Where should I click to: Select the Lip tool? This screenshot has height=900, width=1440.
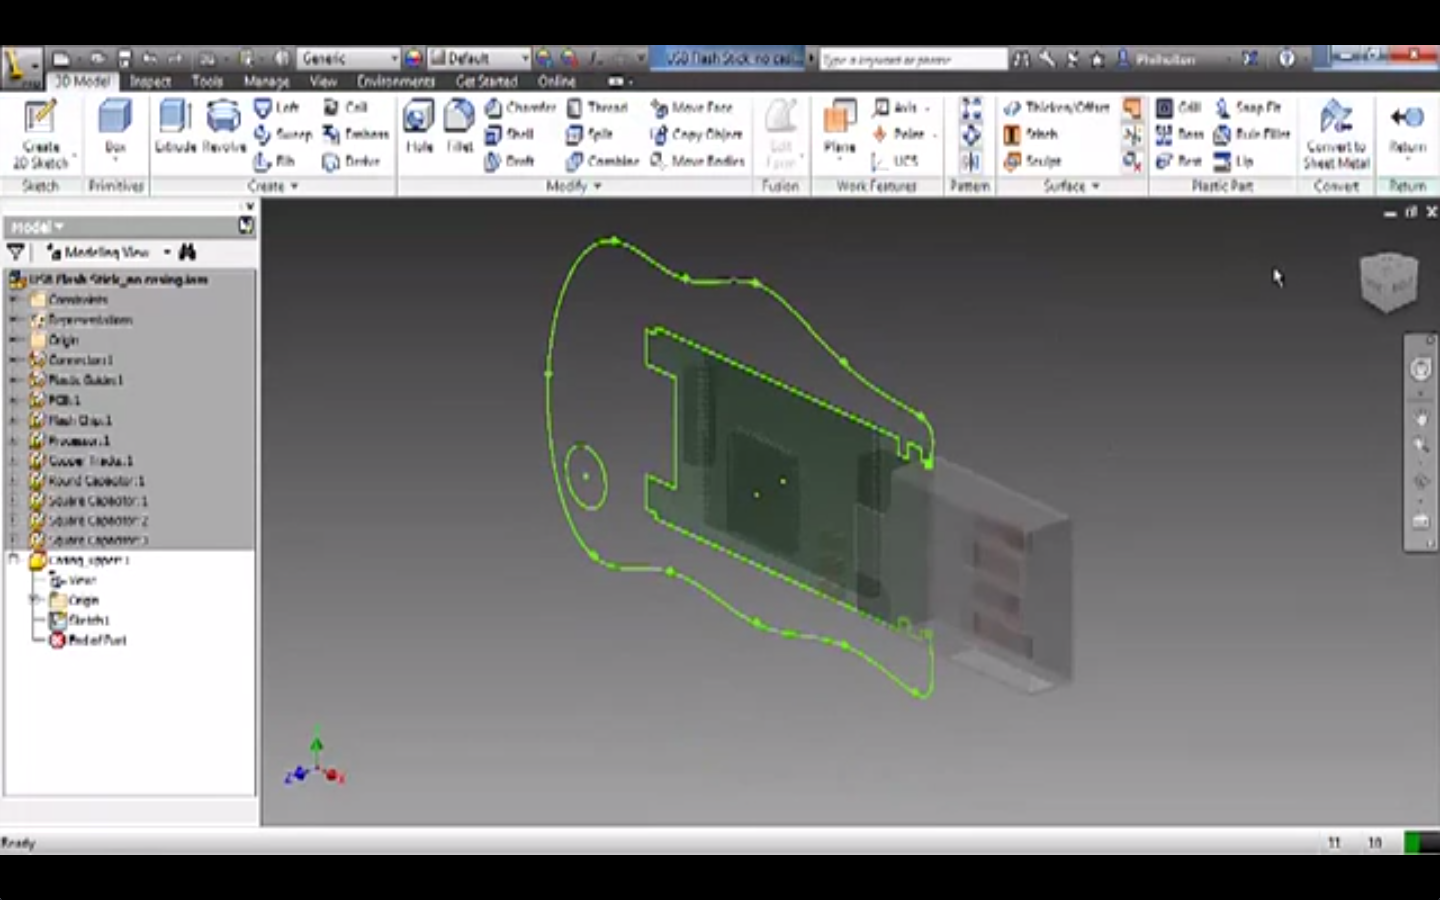click(1233, 161)
